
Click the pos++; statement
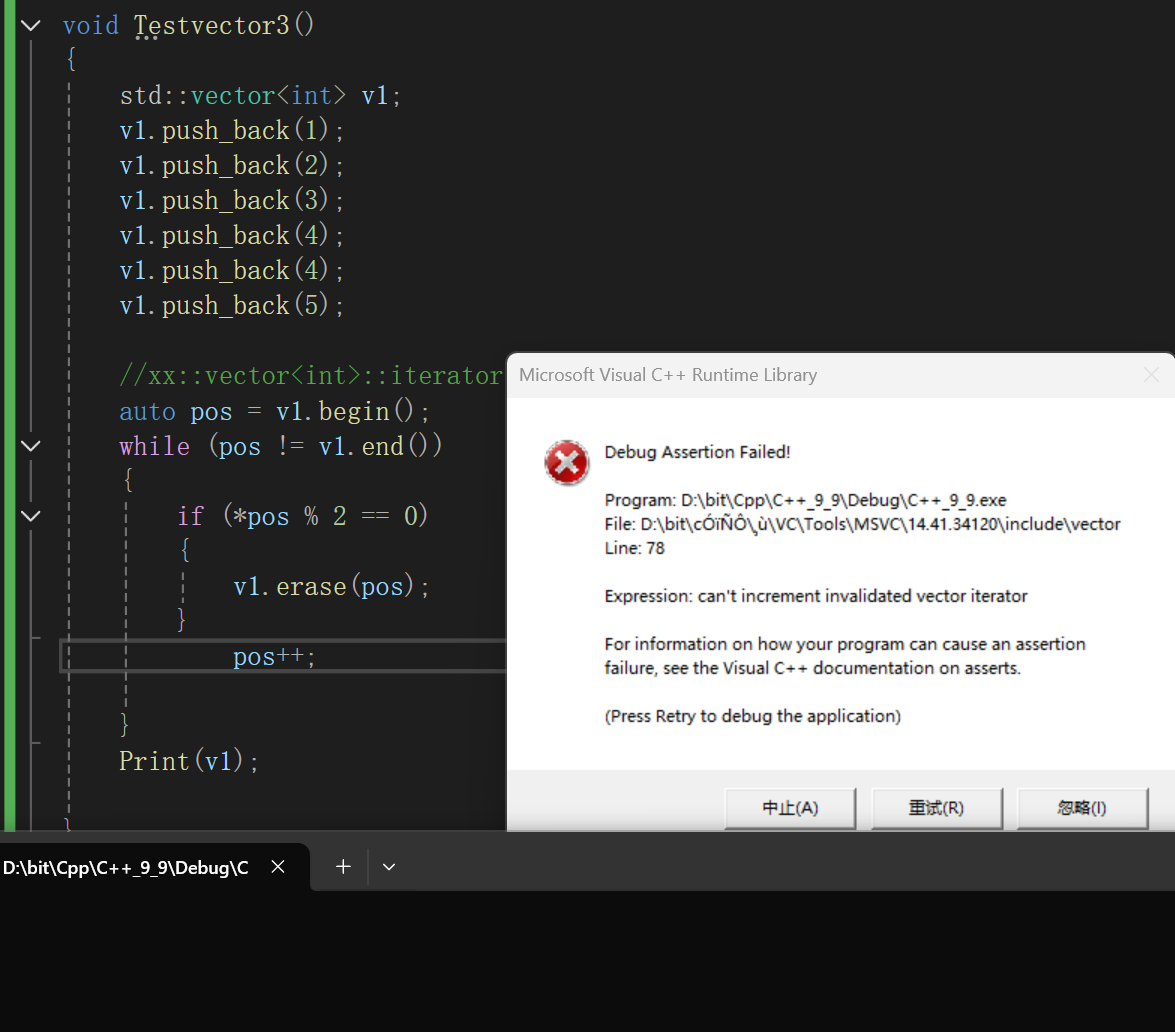tap(274, 657)
